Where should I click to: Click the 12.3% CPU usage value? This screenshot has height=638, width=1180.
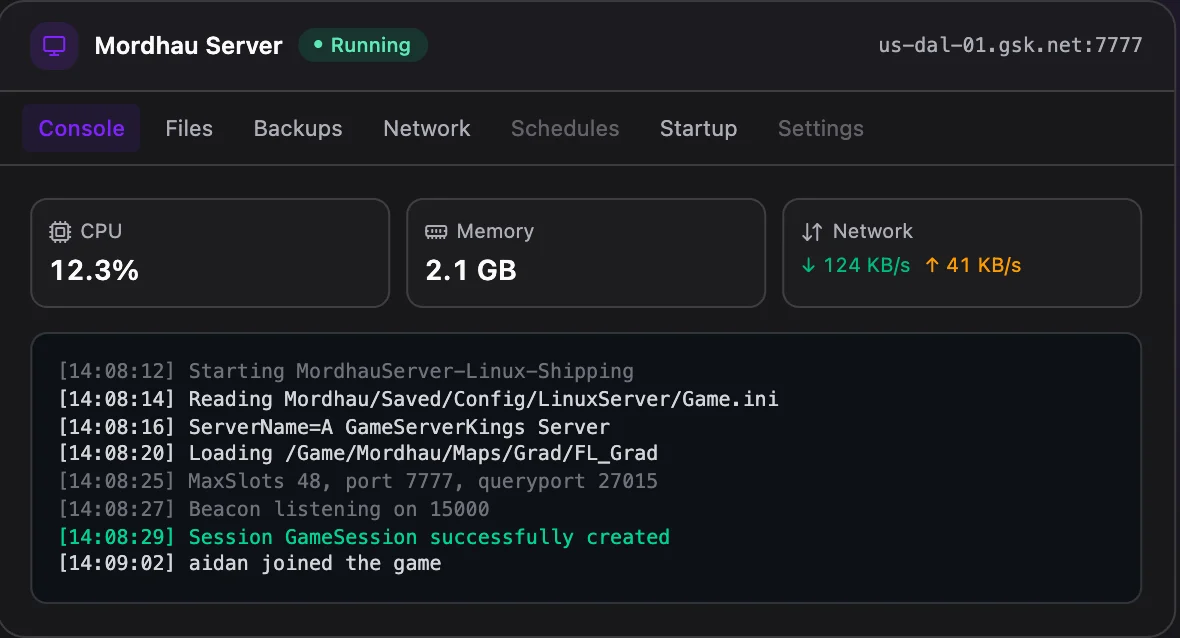[x=94, y=270]
